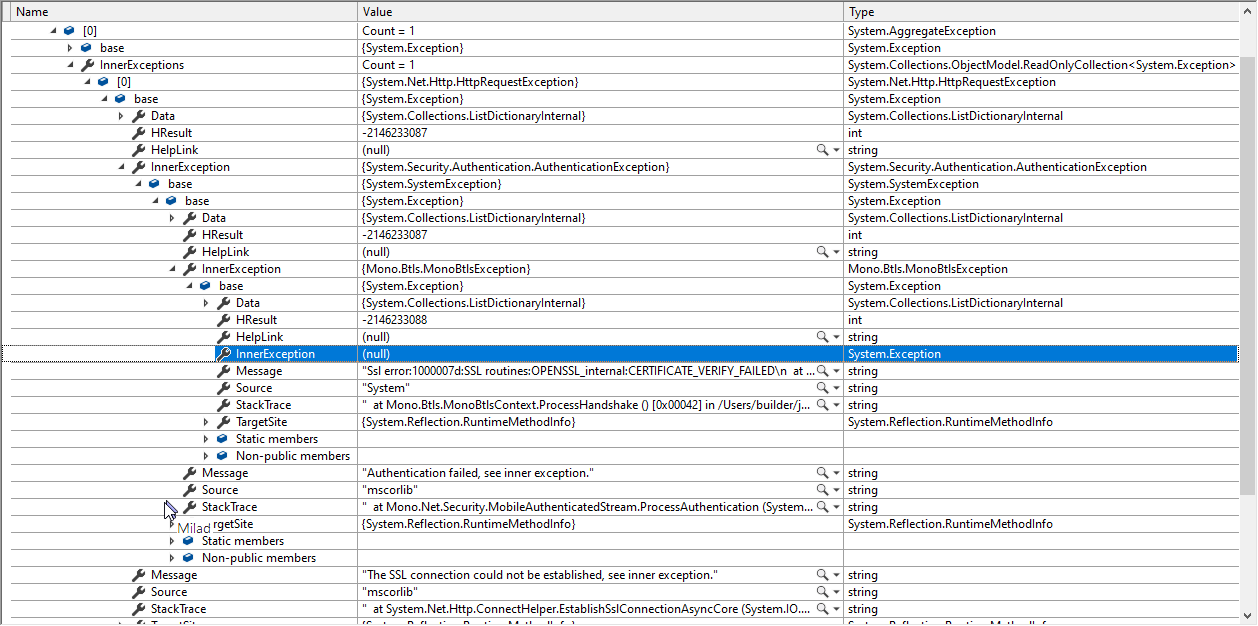This screenshot has height=626, width=1258.
Task: Open text visualizer for MonoBtlsContext.ProcessHandshake StackTrace
Action: 822,405
